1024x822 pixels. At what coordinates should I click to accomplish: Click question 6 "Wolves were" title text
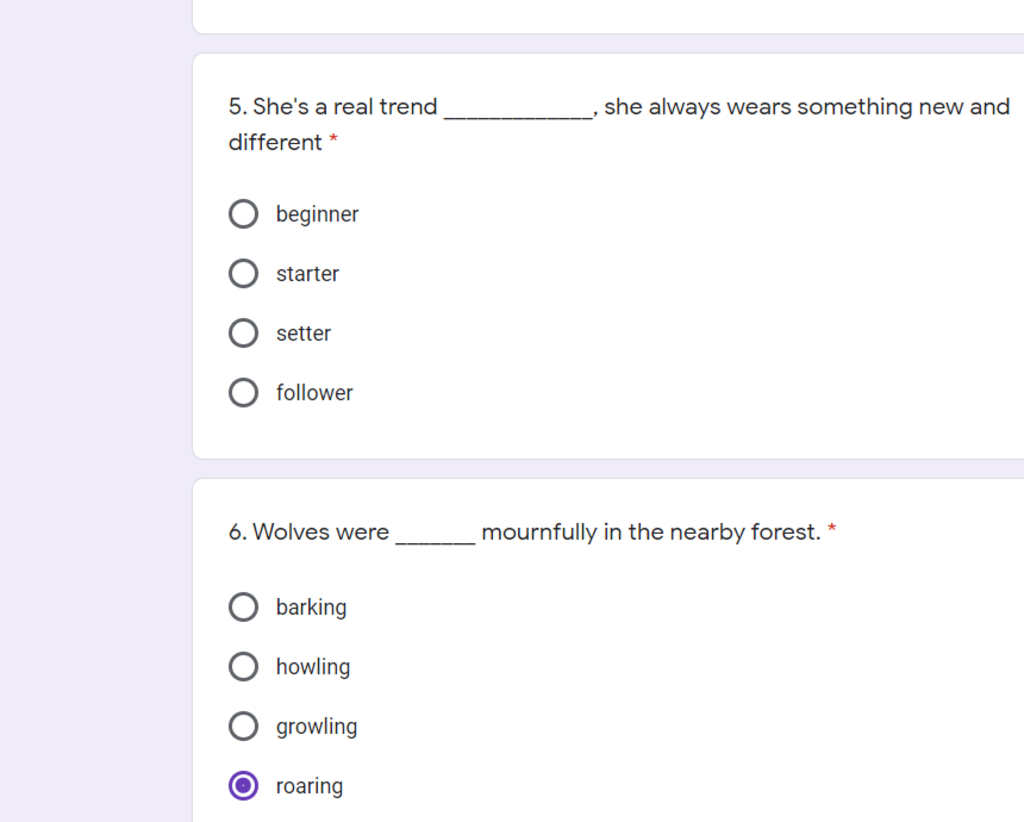[x=309, y=531]
